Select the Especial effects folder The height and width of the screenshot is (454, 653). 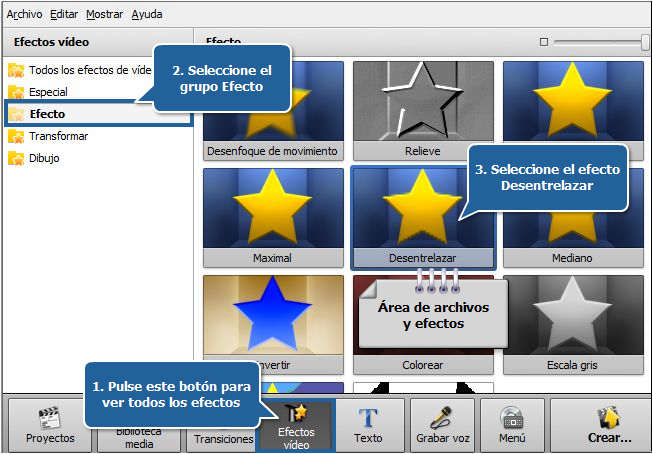38,92
